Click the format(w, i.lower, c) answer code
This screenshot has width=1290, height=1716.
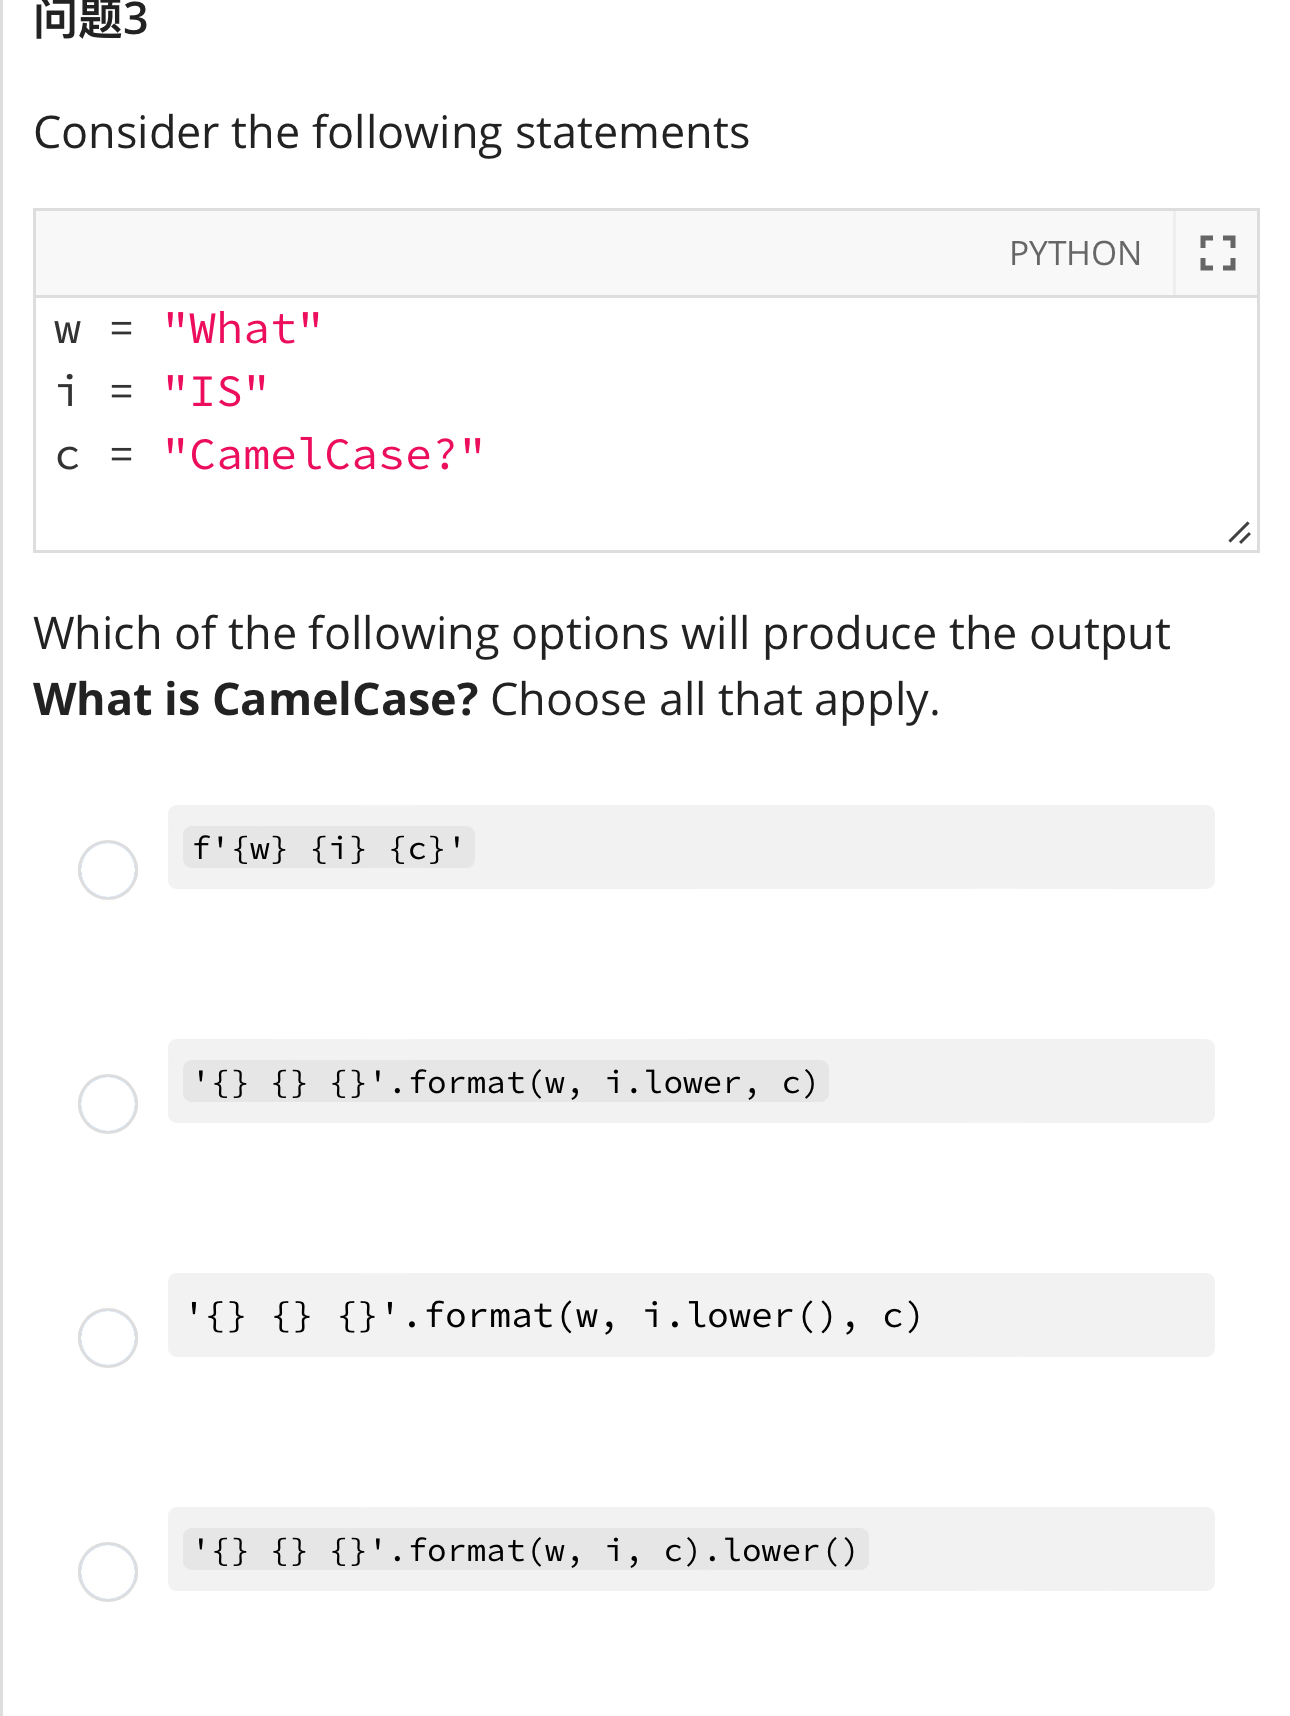505,1082
